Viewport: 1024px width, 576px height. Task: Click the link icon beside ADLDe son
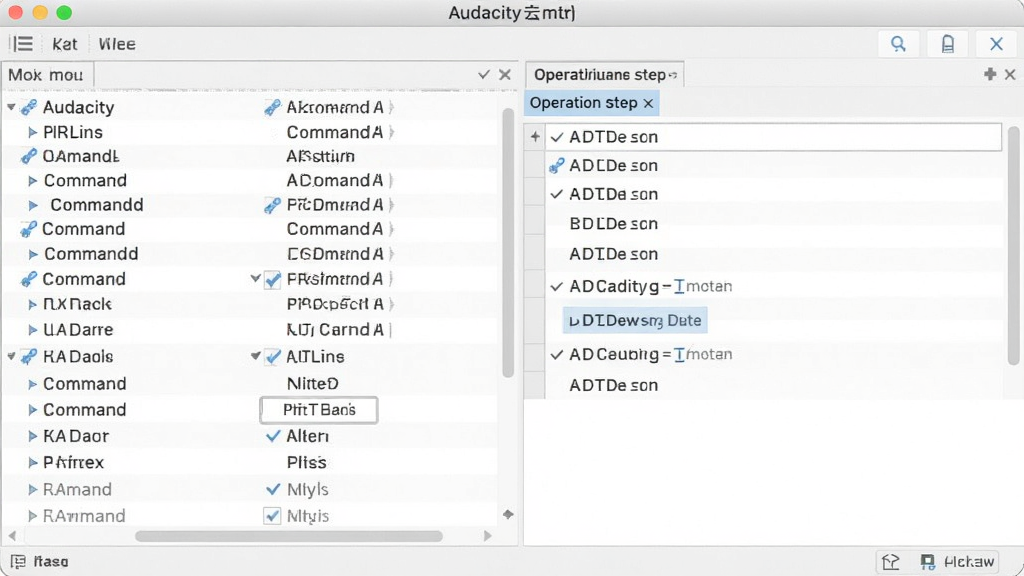(x=556, y=166)
